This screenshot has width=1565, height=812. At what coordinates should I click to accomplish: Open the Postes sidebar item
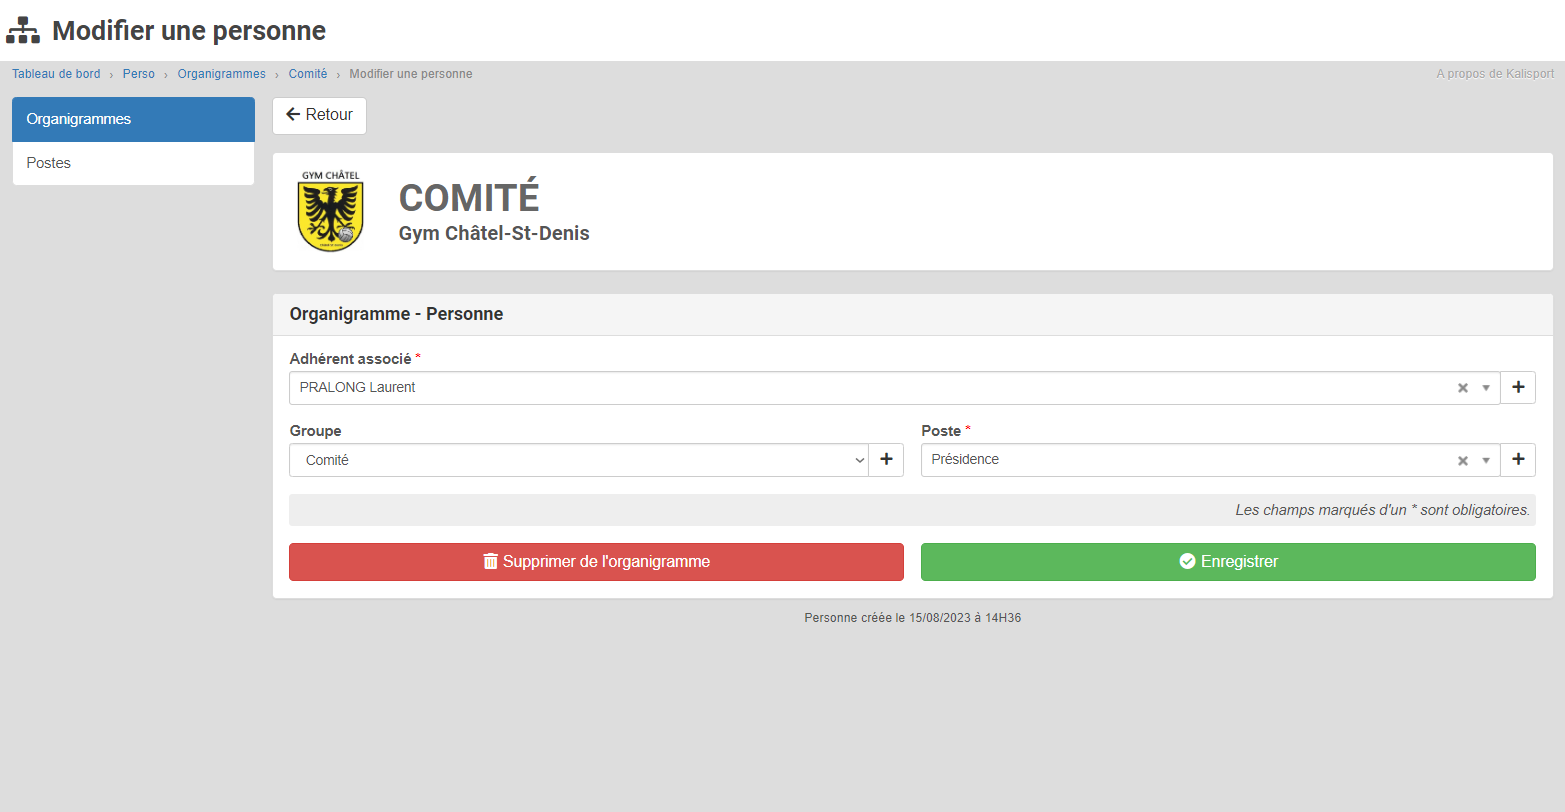click(x=133, y=163)
